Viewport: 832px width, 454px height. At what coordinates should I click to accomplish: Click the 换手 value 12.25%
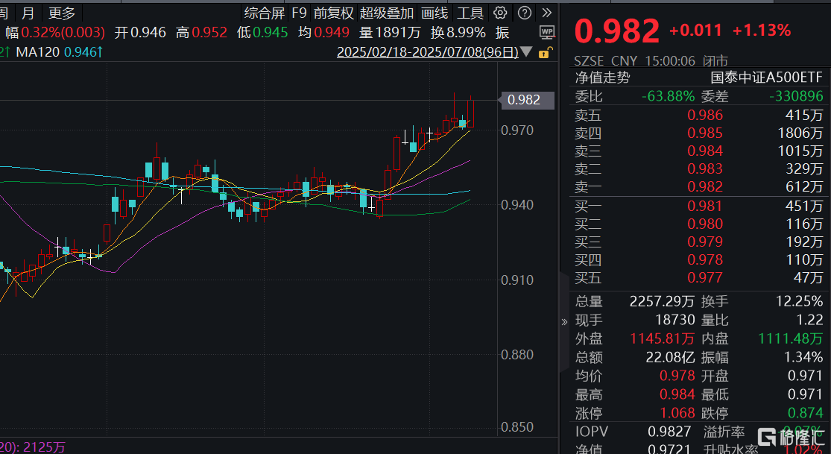799,302
